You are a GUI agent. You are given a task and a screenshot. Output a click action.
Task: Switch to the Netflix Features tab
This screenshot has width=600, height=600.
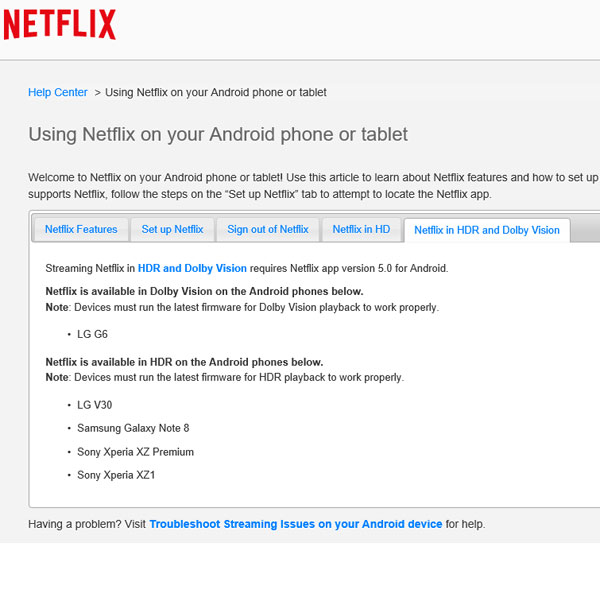pos(81,229)
